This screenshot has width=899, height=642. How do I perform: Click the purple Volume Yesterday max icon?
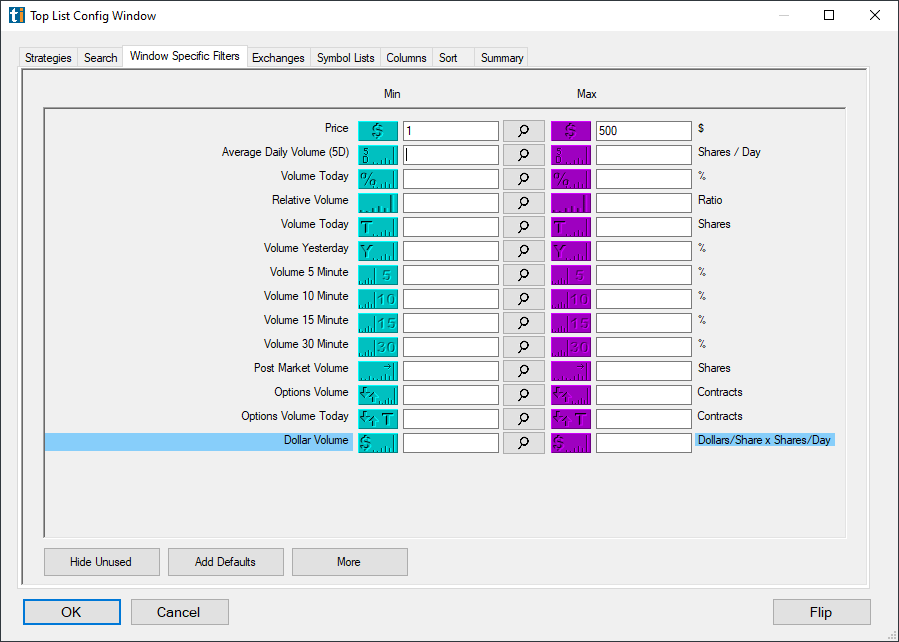pyautogui.click(x=570, y=250)
